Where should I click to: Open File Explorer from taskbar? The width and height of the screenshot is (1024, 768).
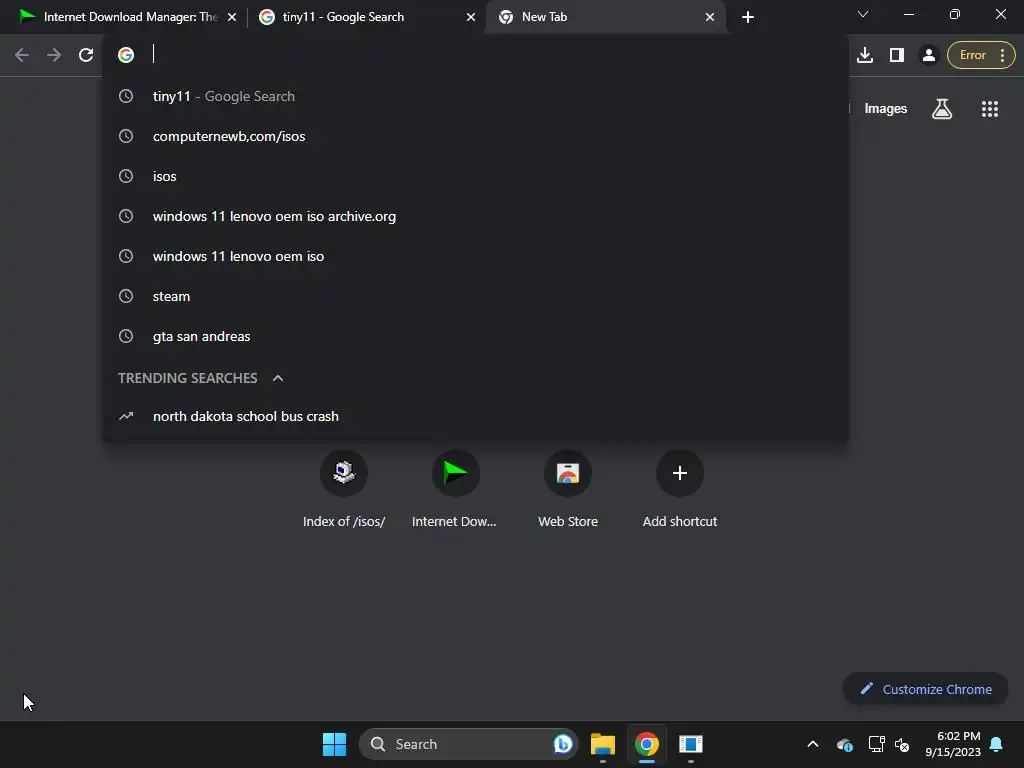point(603,744)
